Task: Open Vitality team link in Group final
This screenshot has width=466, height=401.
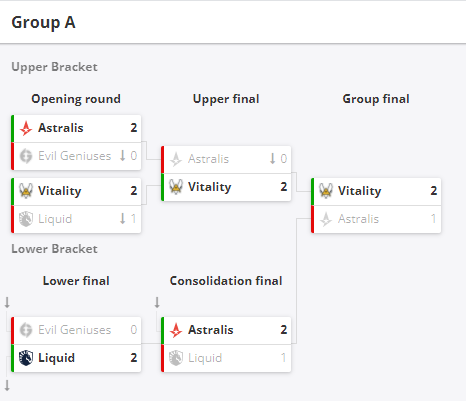Action: 360,191
